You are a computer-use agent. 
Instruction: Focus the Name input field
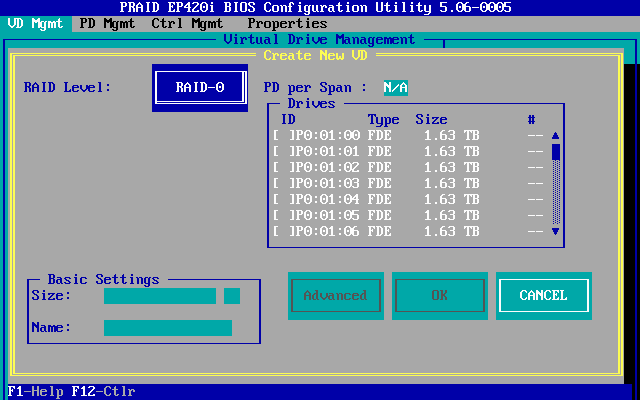click(168, 328)
